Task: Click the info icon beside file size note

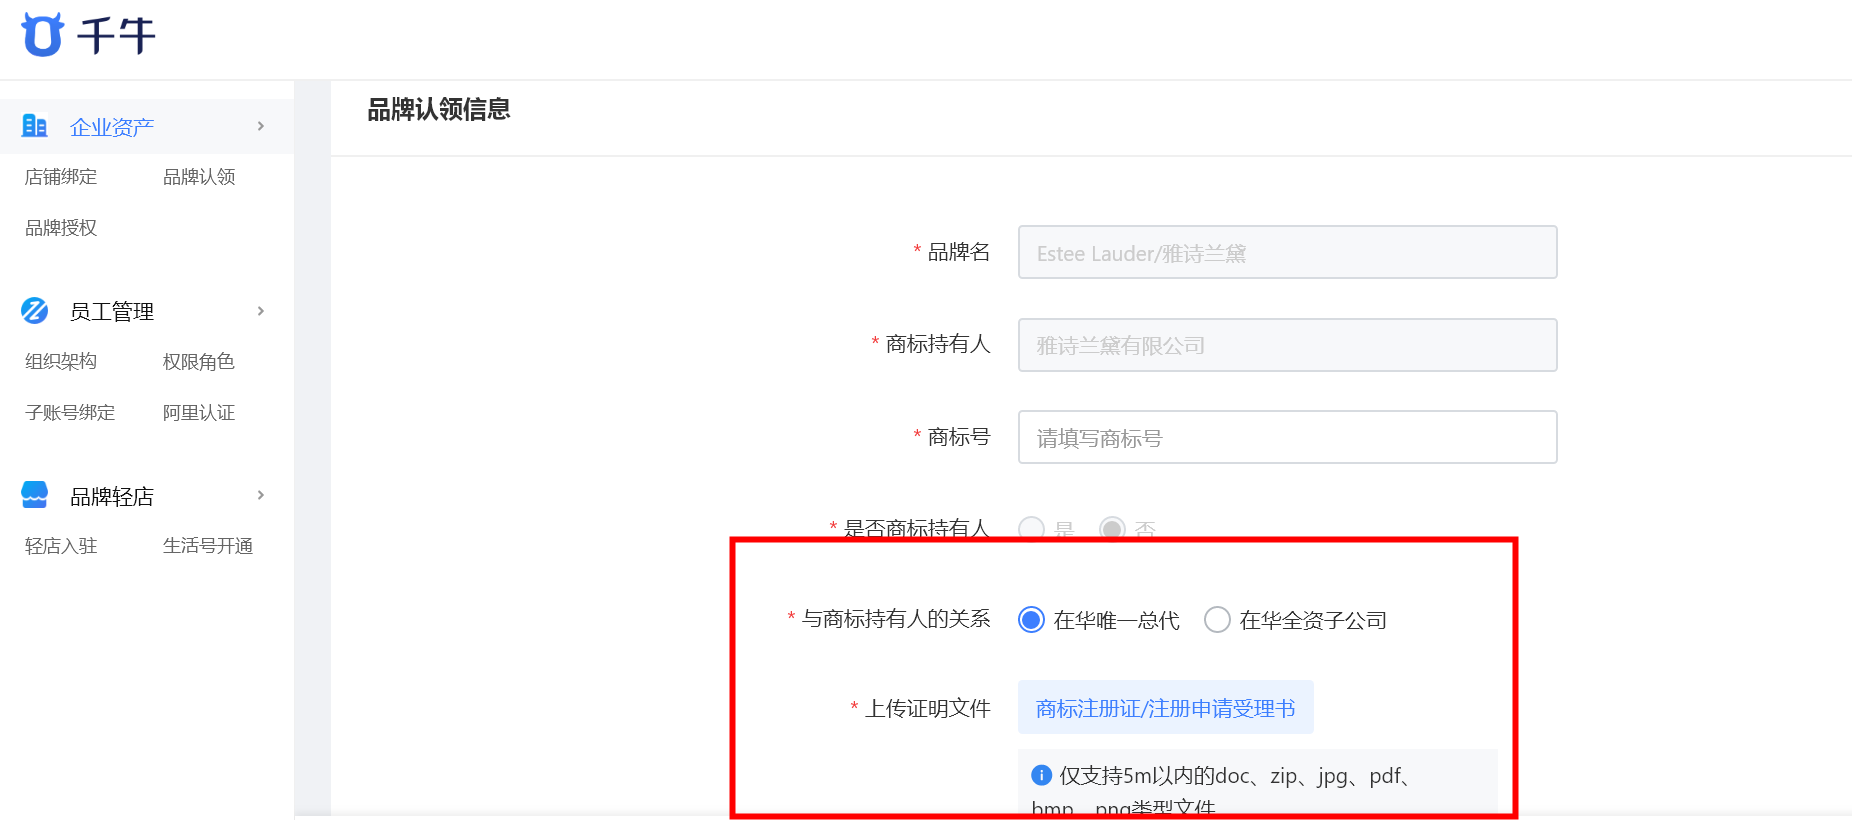Action: point(1041,775)
